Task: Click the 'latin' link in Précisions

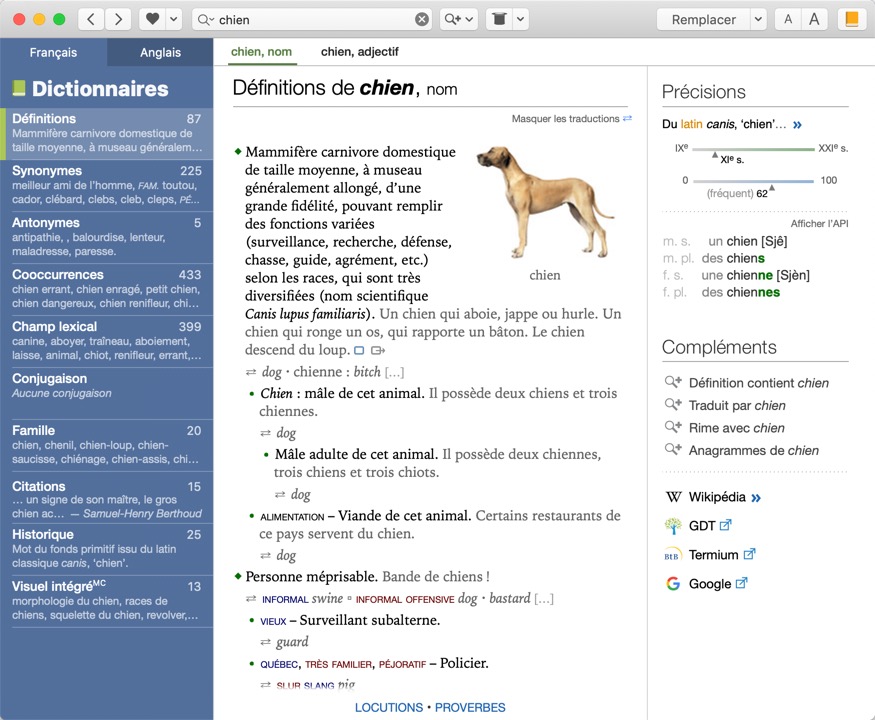Action: coord(691,124)
